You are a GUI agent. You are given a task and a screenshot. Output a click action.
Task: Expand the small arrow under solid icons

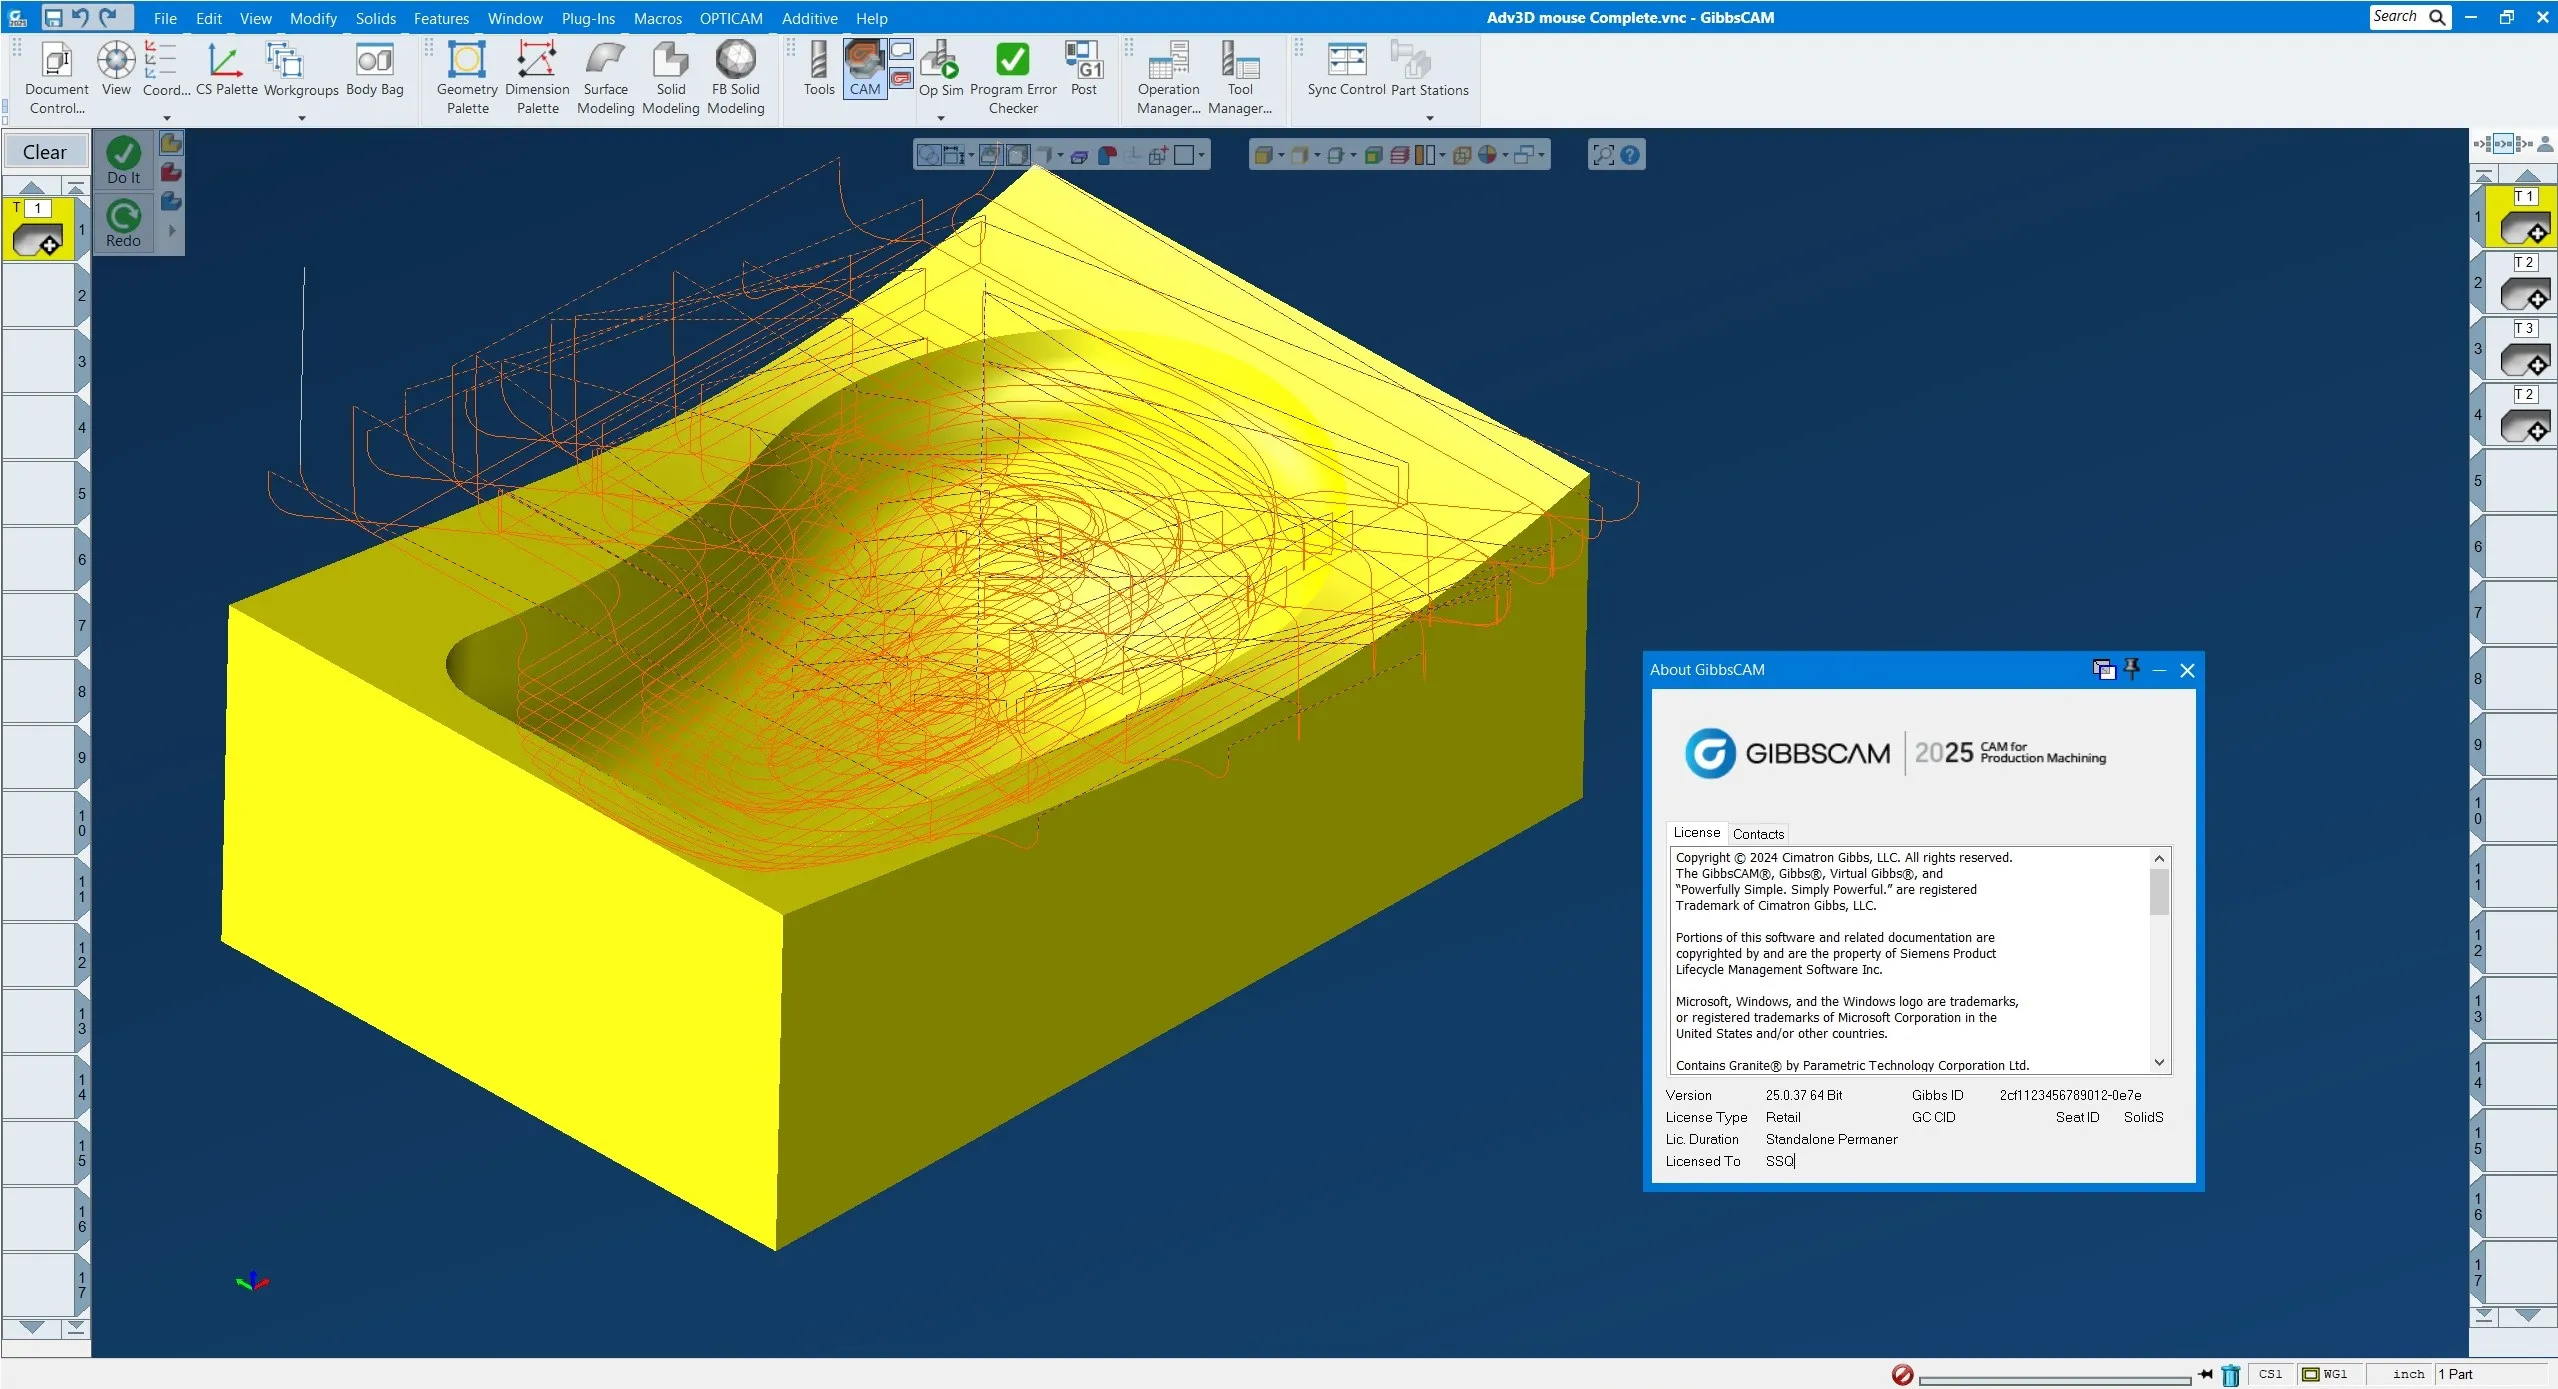[172, 230]
